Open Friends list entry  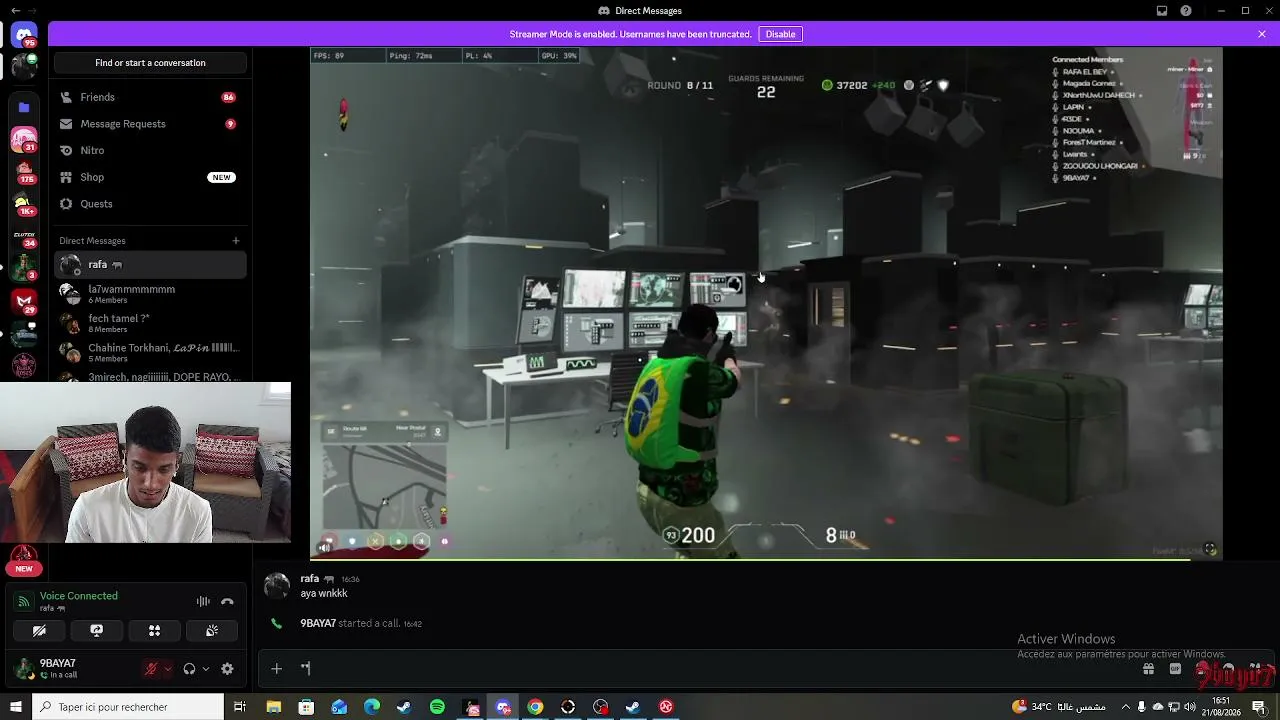pos(150,97)
